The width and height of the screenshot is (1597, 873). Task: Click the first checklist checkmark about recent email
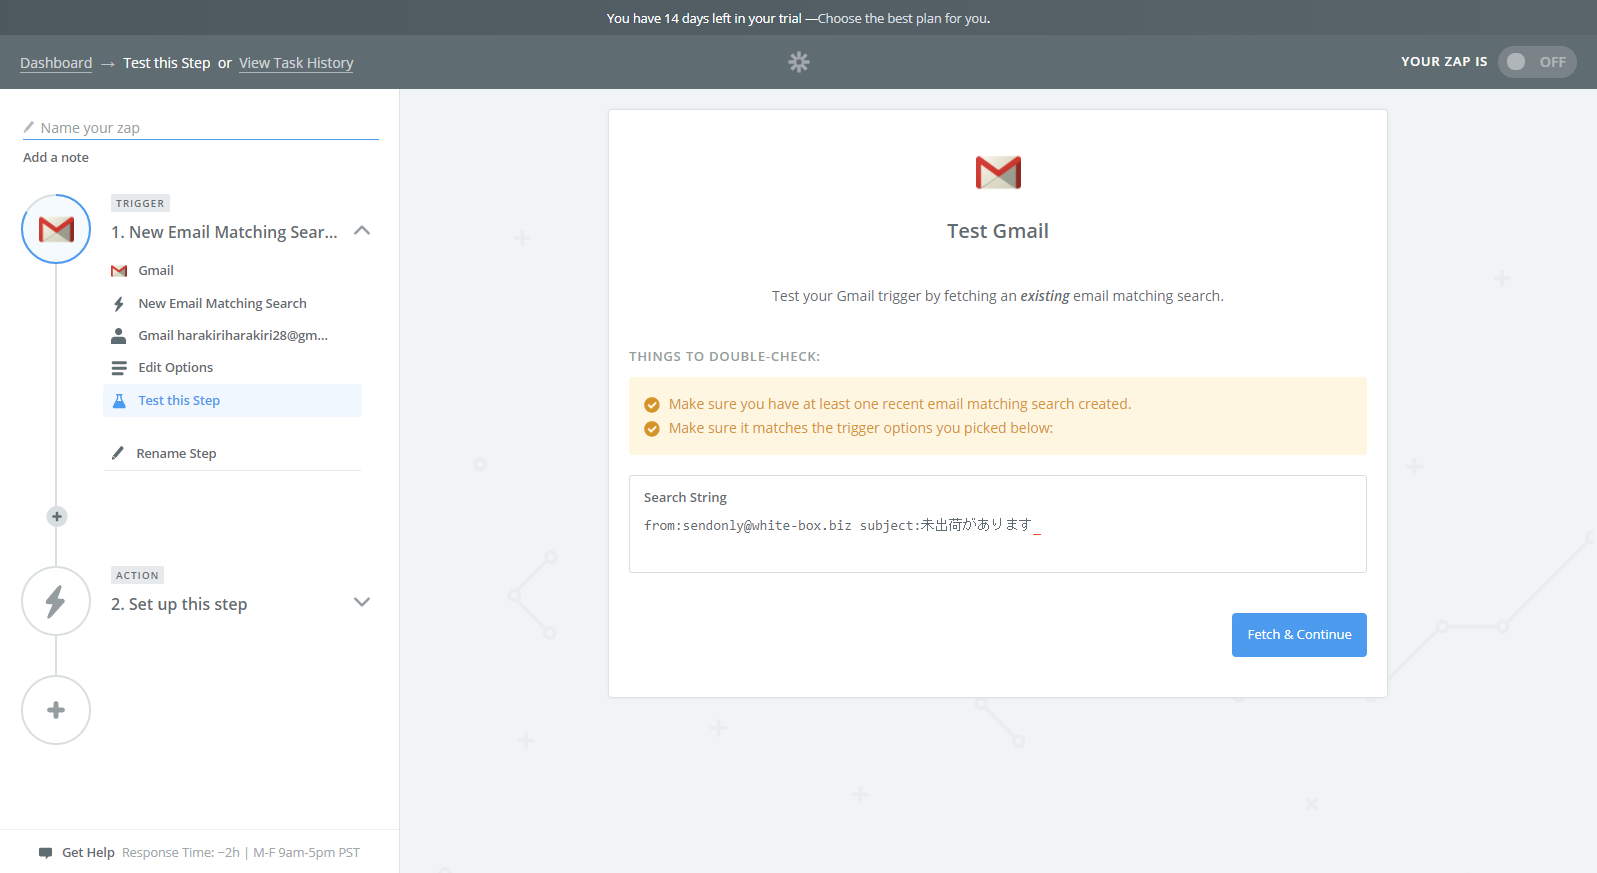[652, 405]
